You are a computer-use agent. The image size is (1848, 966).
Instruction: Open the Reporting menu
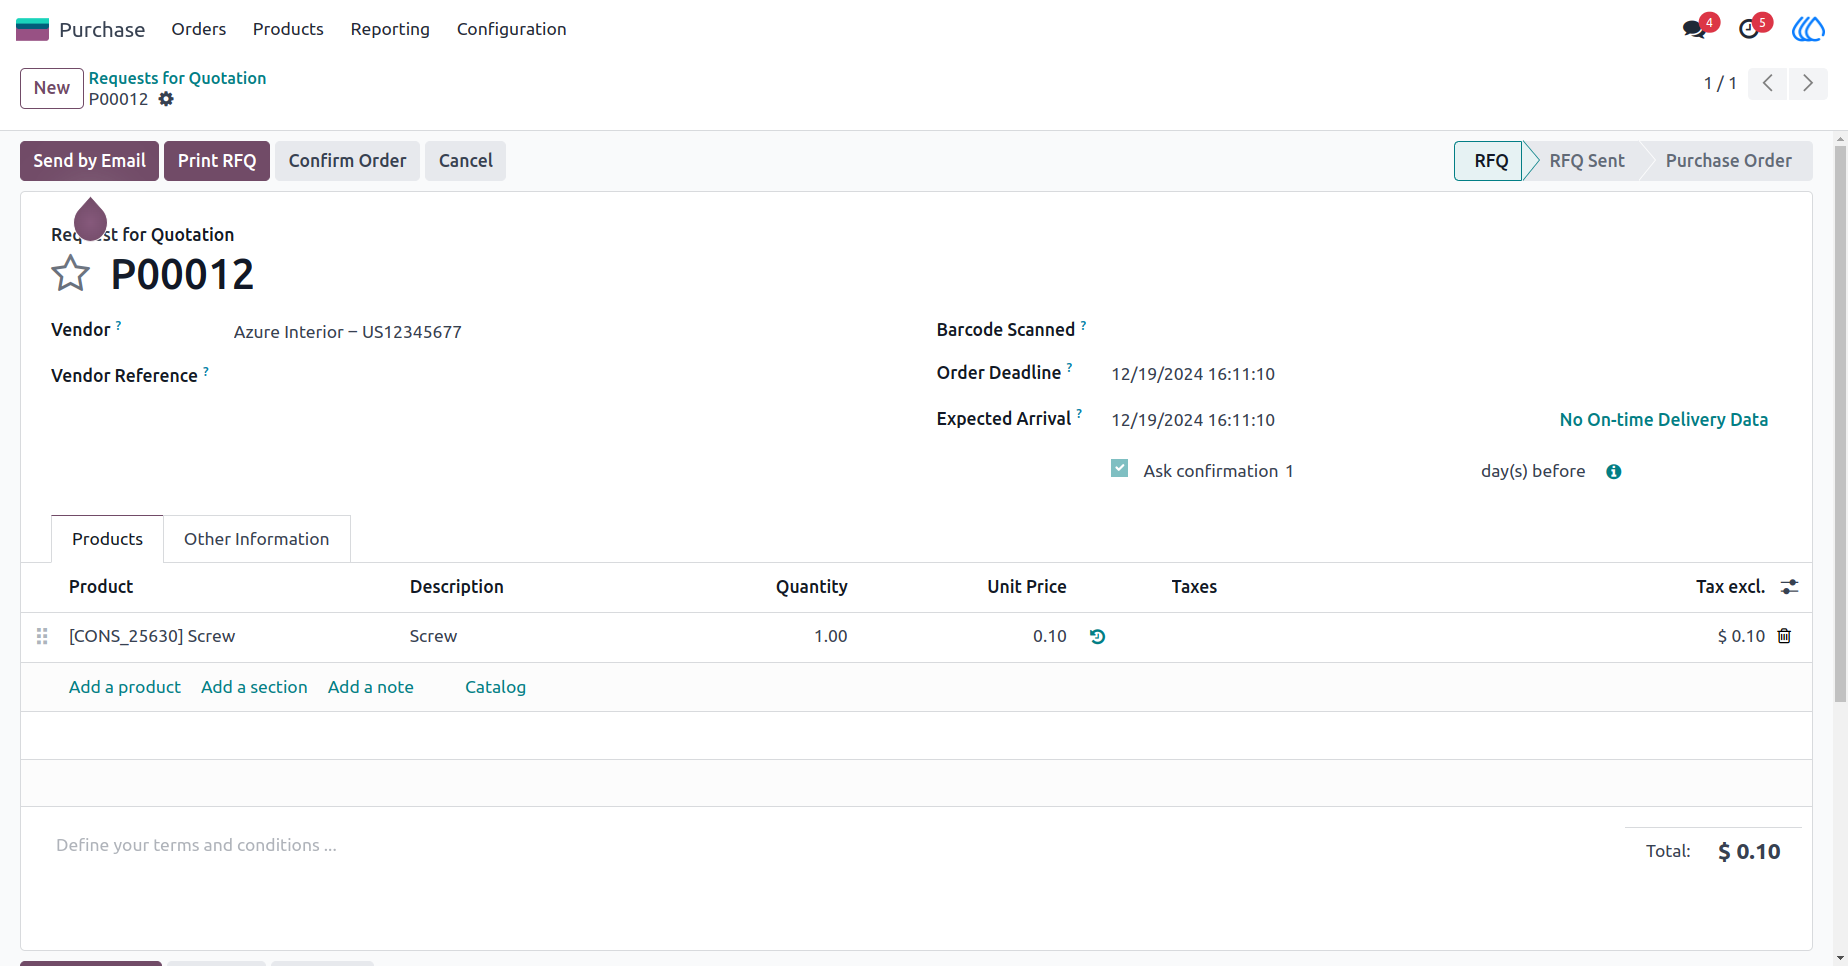[x=390, y=29]
